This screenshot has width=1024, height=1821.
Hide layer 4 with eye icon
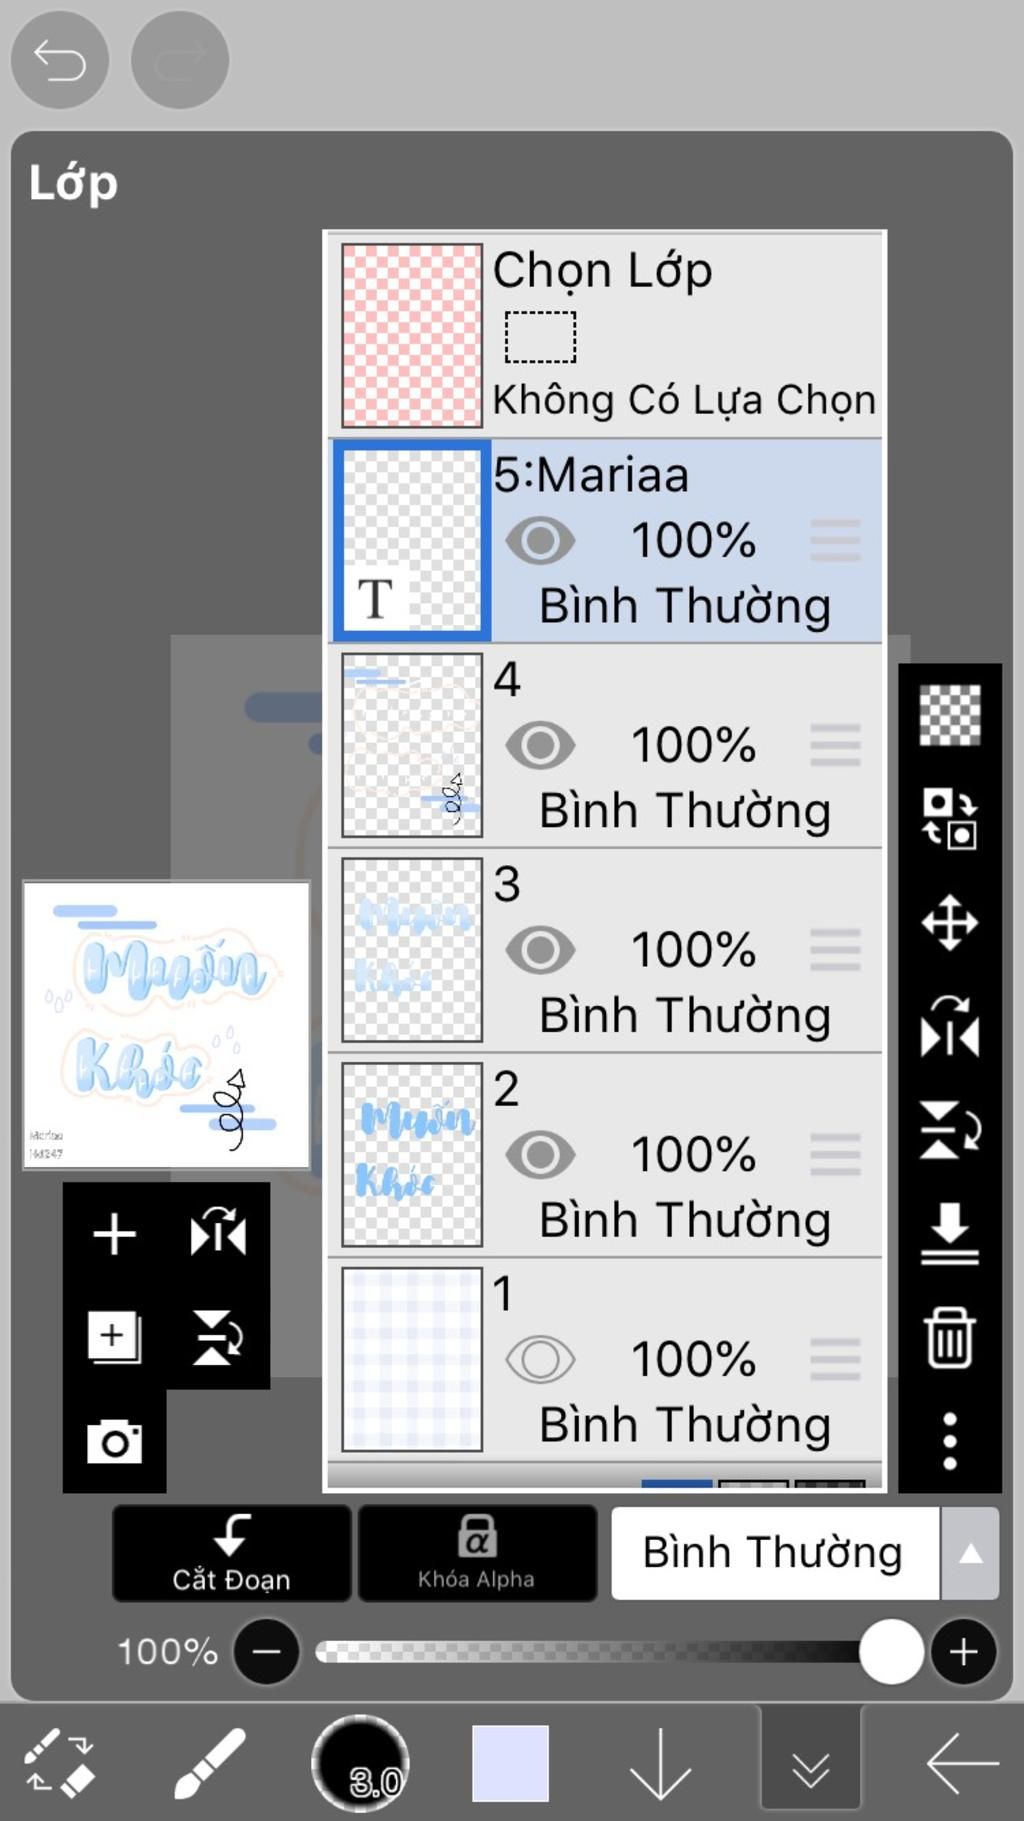tap(540, 745)
